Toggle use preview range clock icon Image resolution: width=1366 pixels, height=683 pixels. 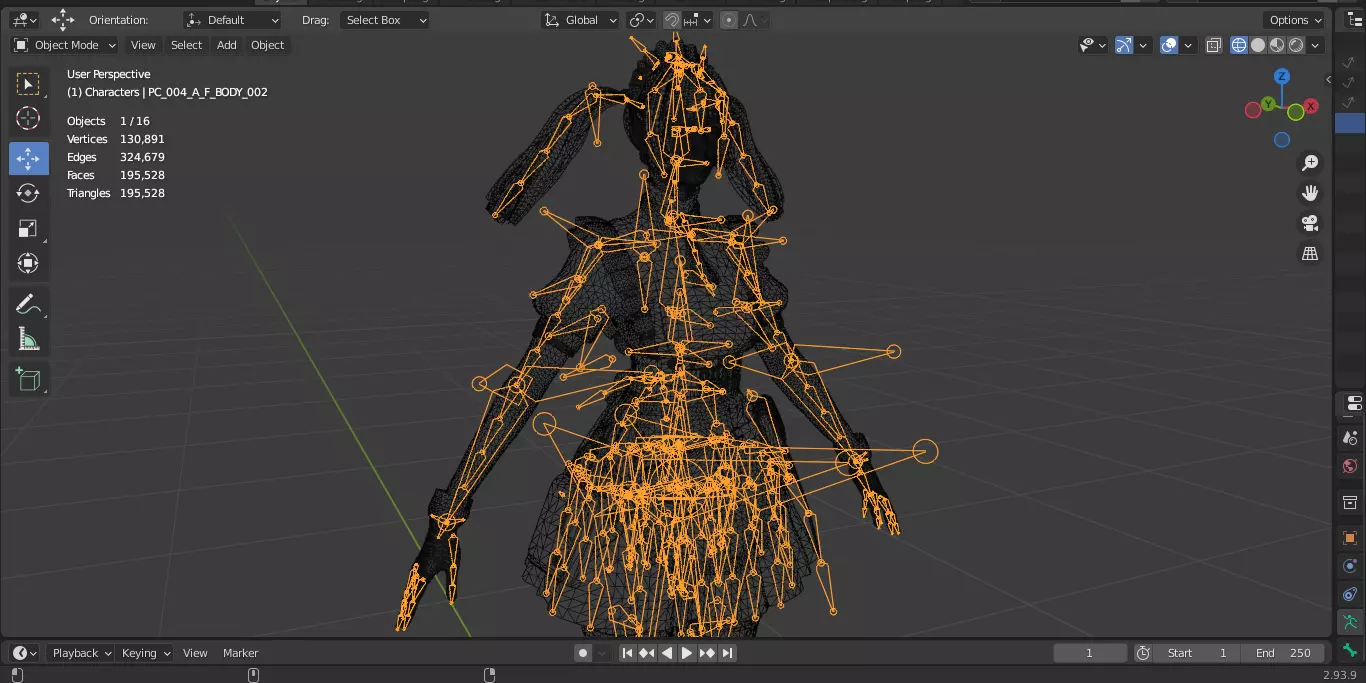(1143, 653)
